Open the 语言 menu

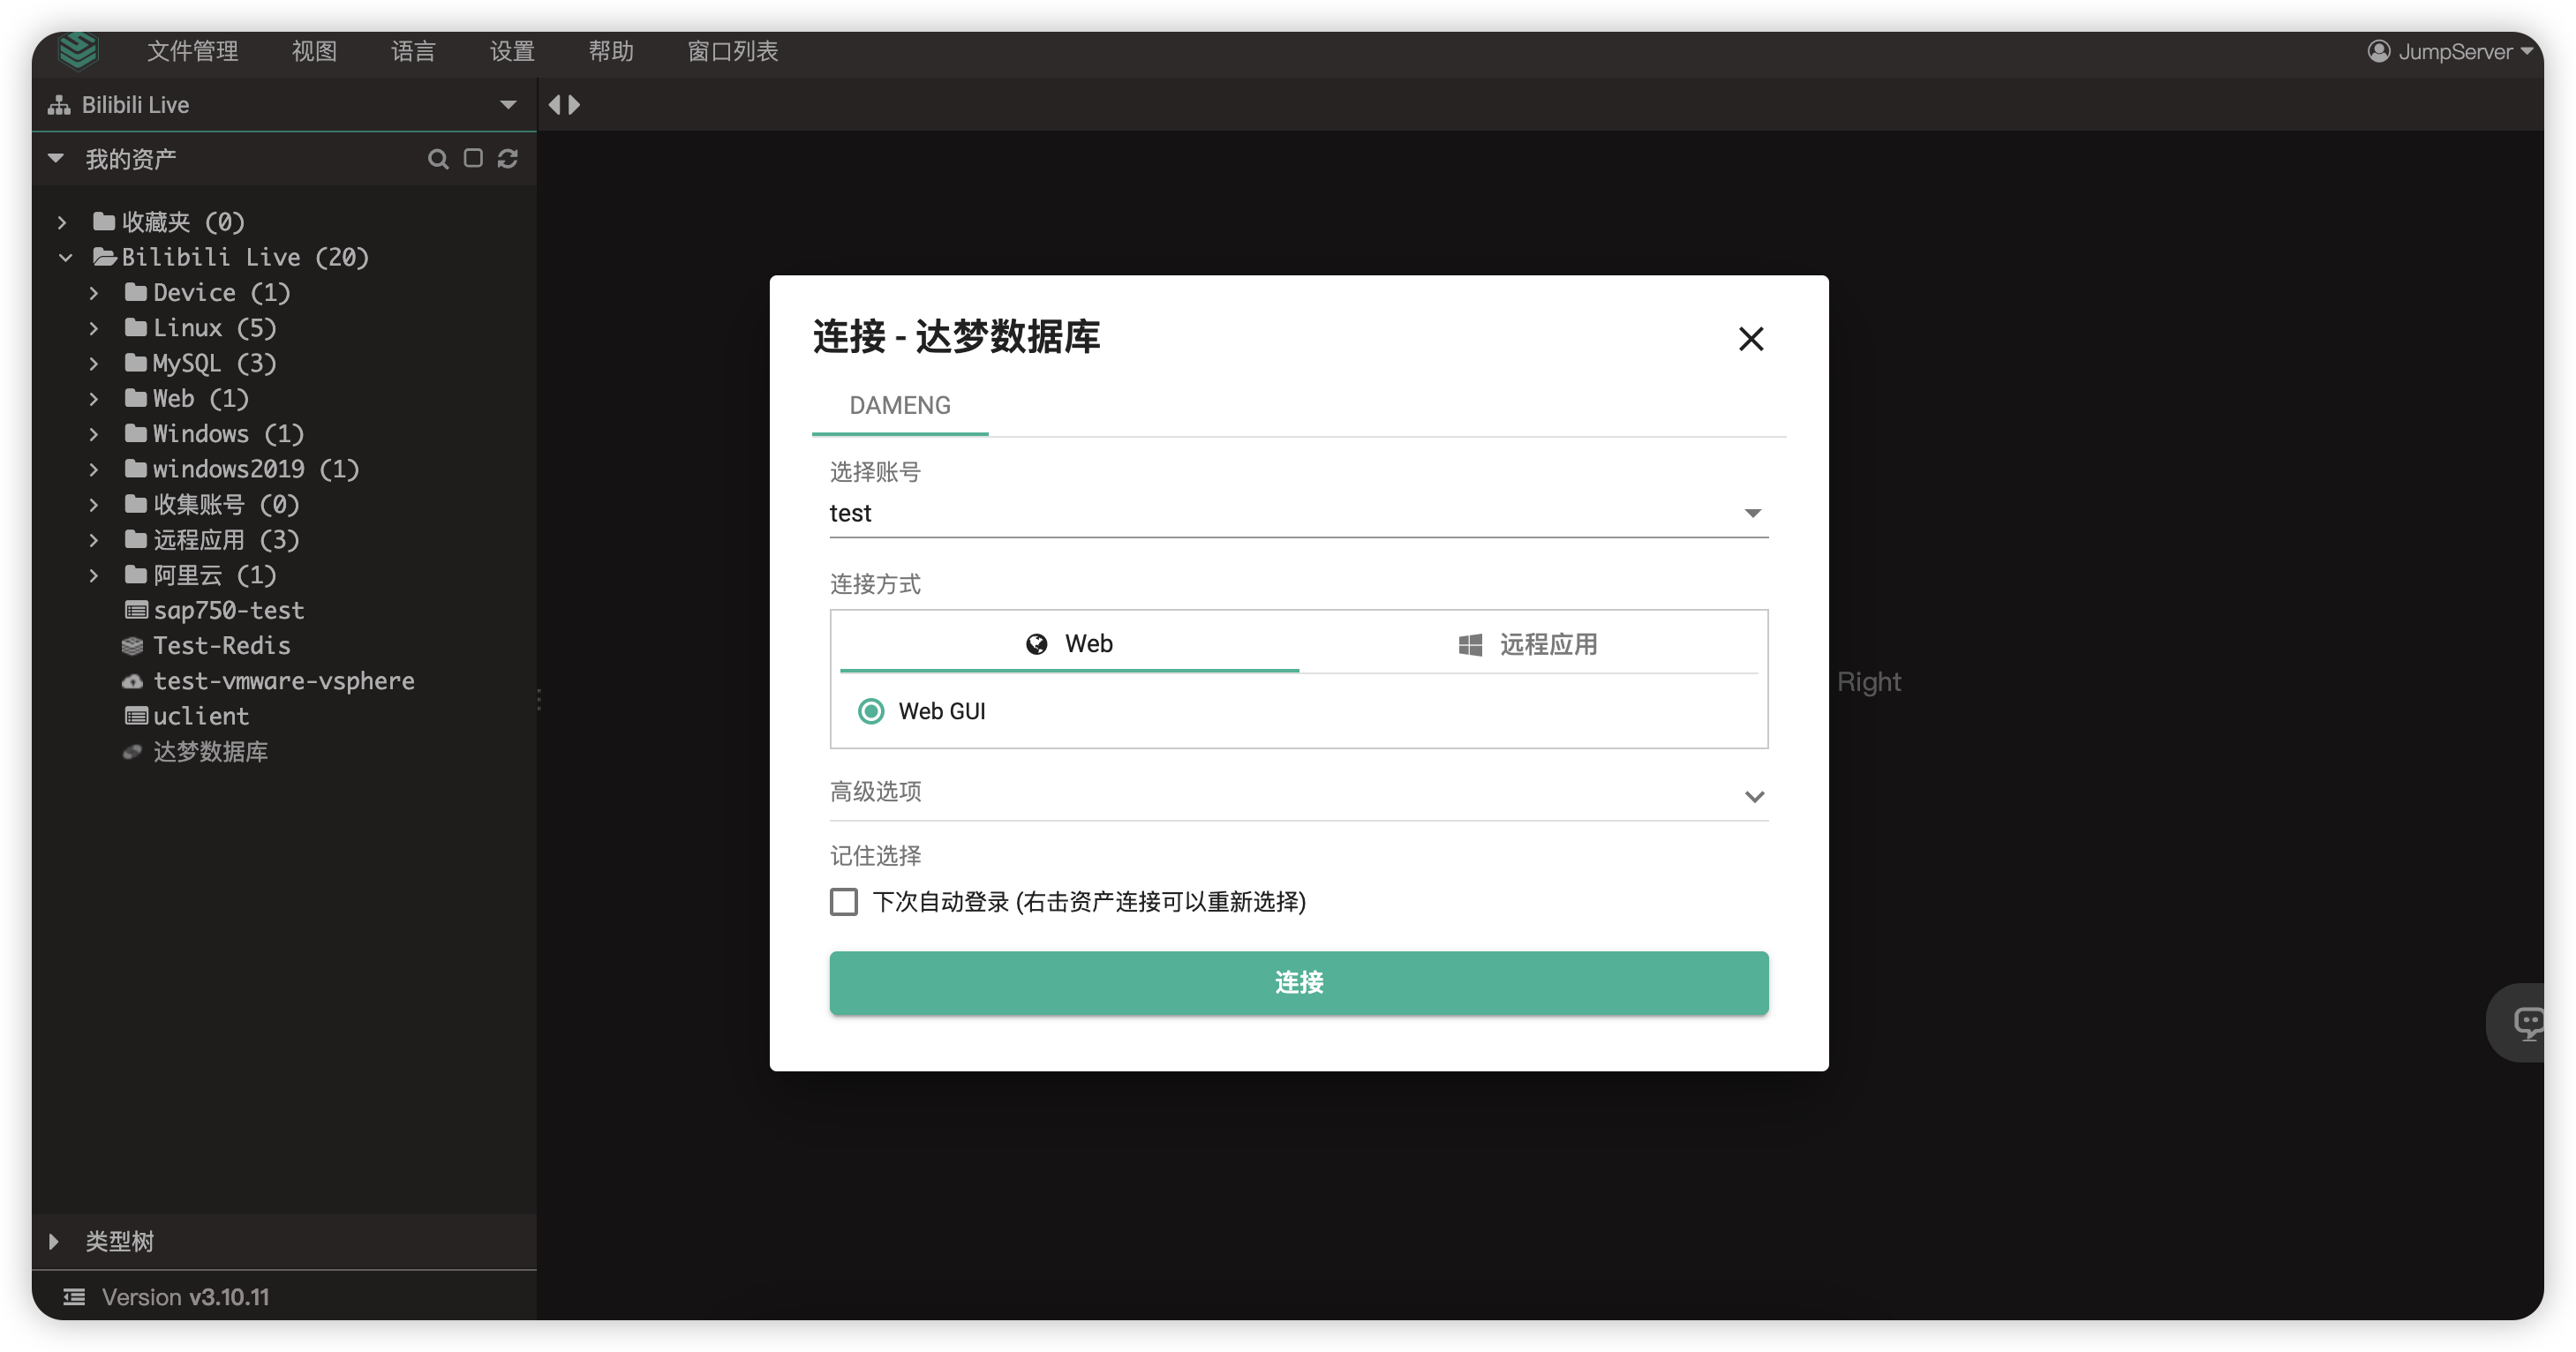point(413,51)
